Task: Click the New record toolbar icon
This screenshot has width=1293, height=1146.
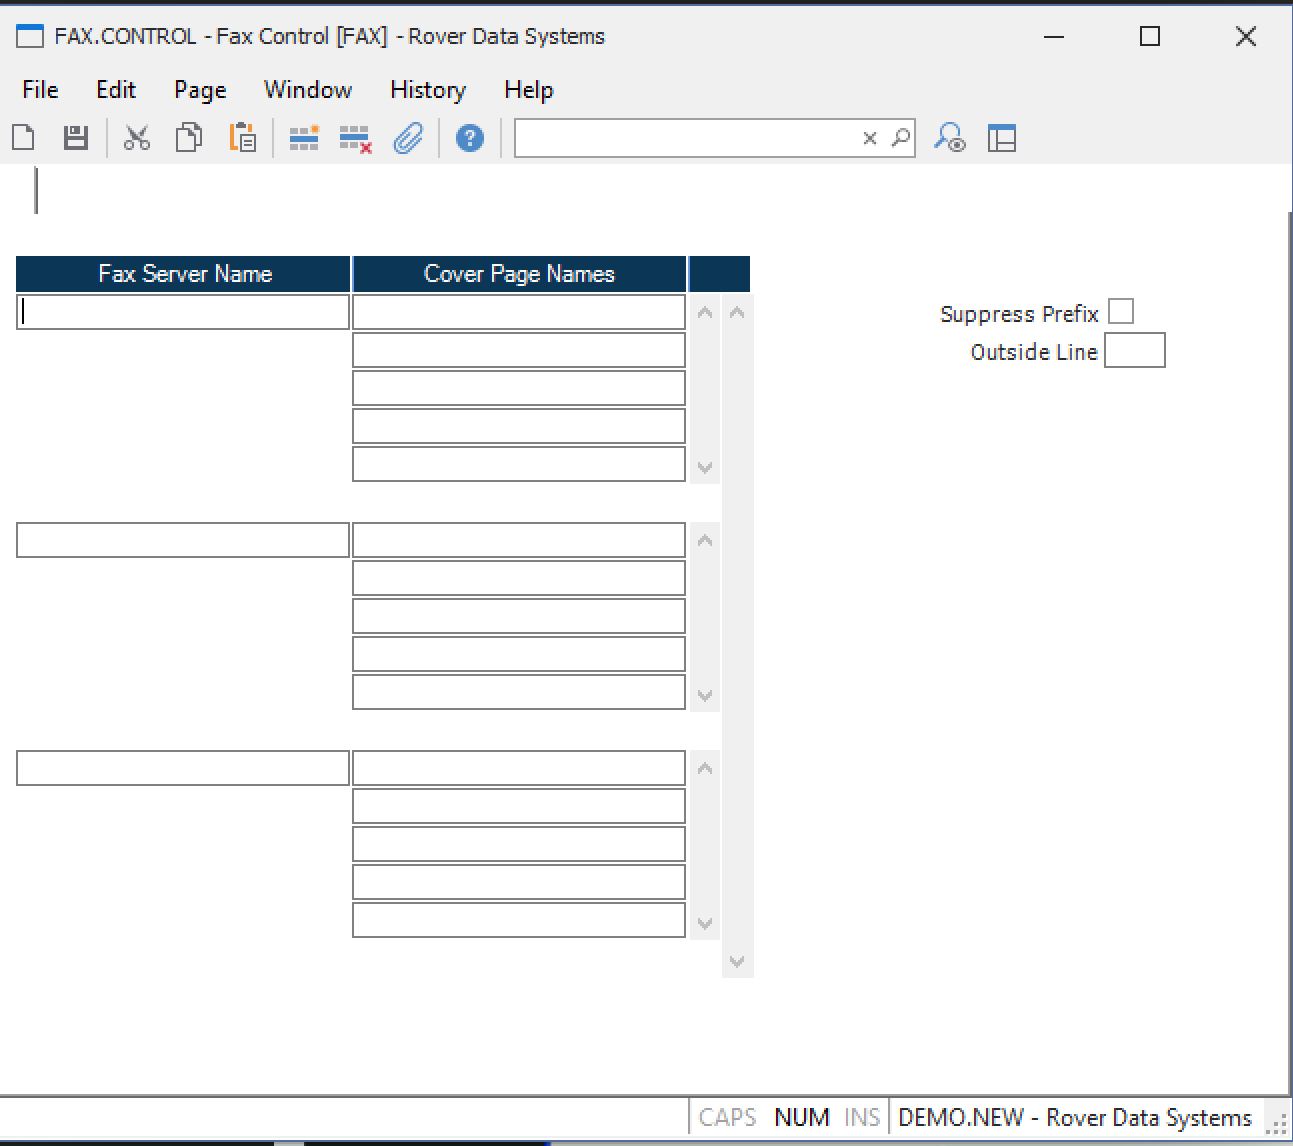Action: click(24, 138)
